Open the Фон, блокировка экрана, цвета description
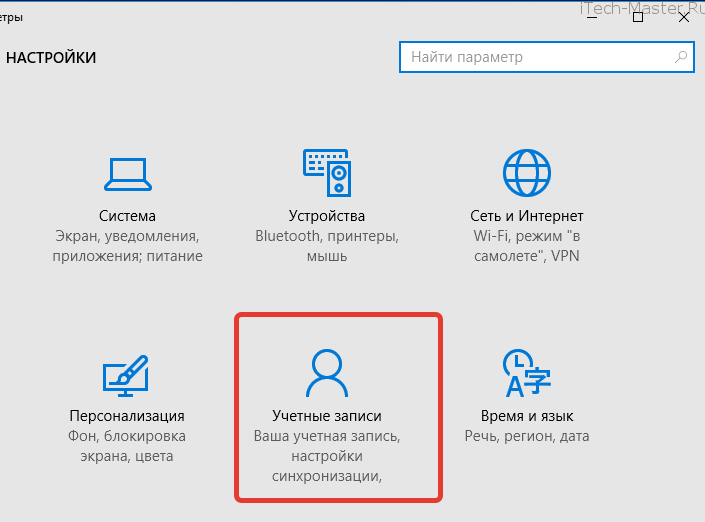 [x=127, y=446]
